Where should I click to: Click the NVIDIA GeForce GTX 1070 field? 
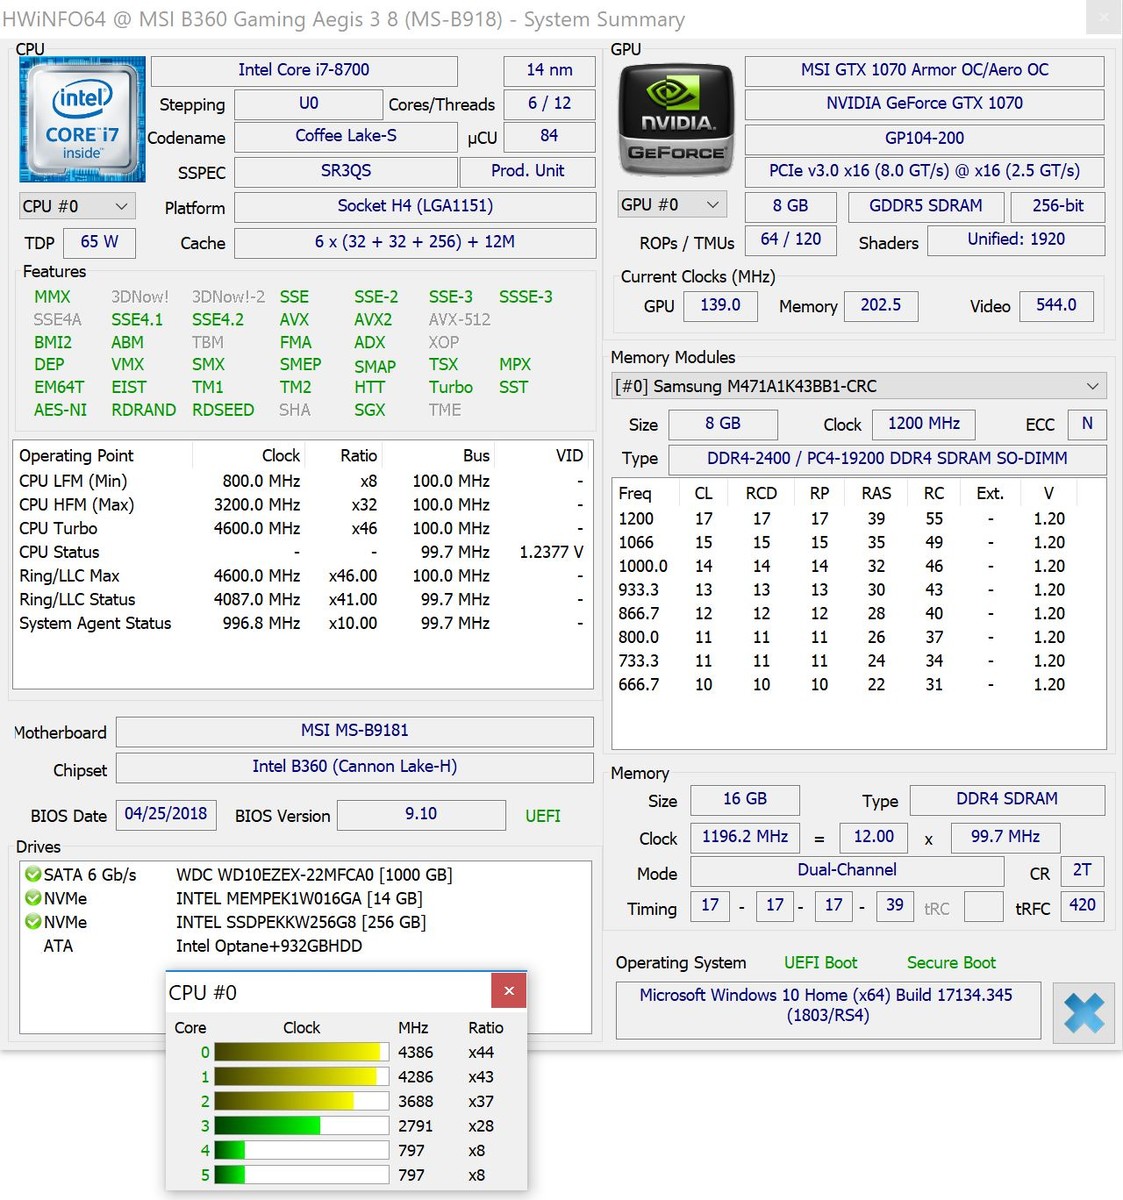click(925, 103)
